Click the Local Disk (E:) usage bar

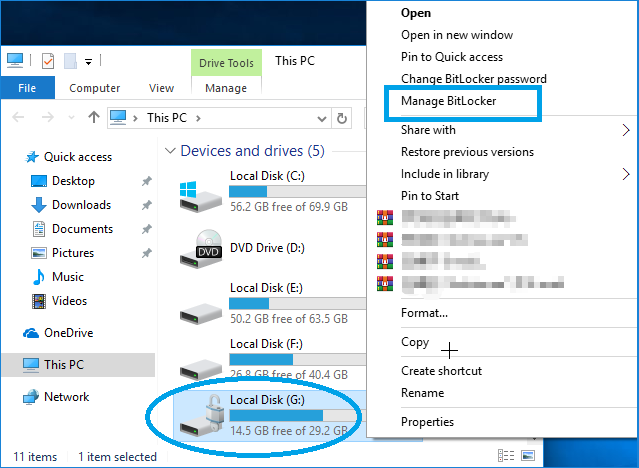(x=297, y=303)
